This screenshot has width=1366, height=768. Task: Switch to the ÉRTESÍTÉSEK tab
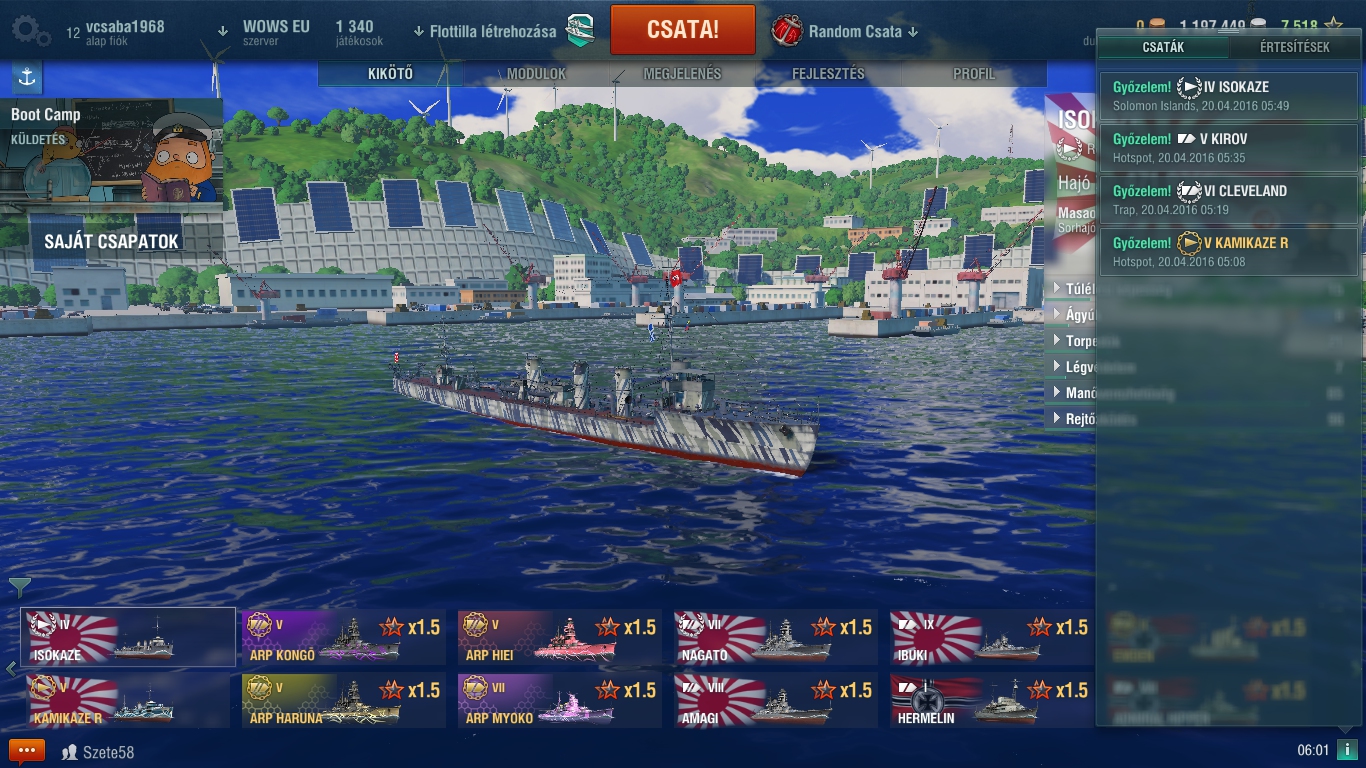pos(1295,47)
